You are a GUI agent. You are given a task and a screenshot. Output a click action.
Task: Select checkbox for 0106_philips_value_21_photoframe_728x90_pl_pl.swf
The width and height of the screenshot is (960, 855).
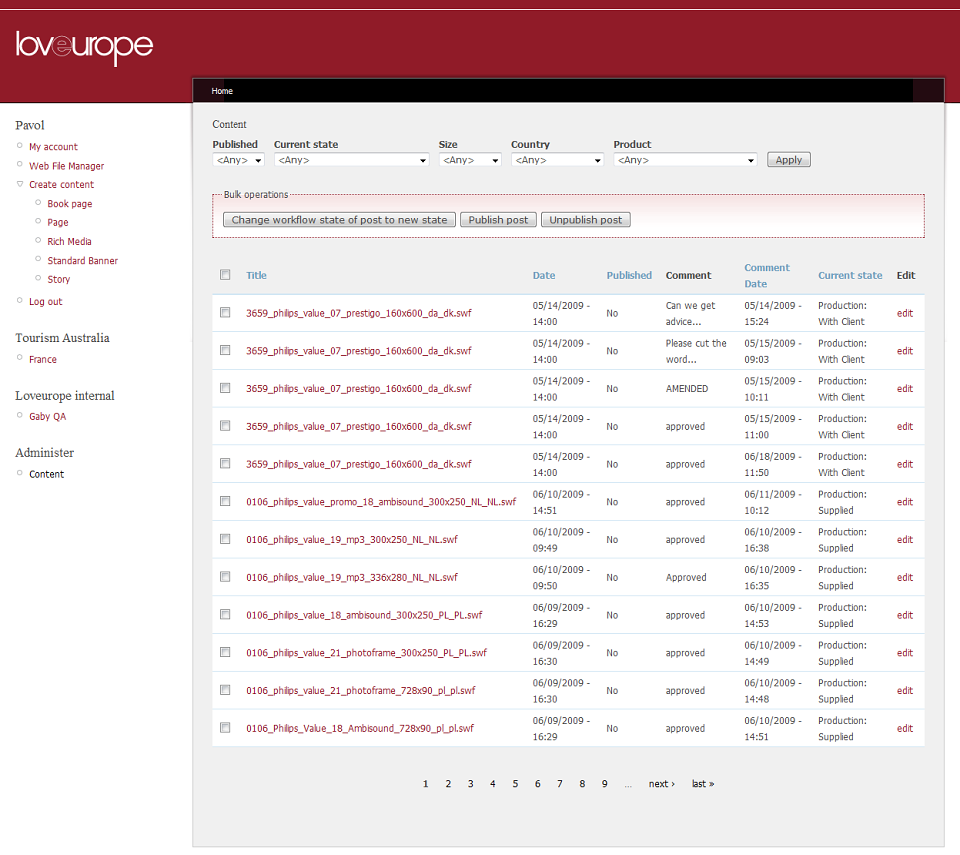pos(225,690)
